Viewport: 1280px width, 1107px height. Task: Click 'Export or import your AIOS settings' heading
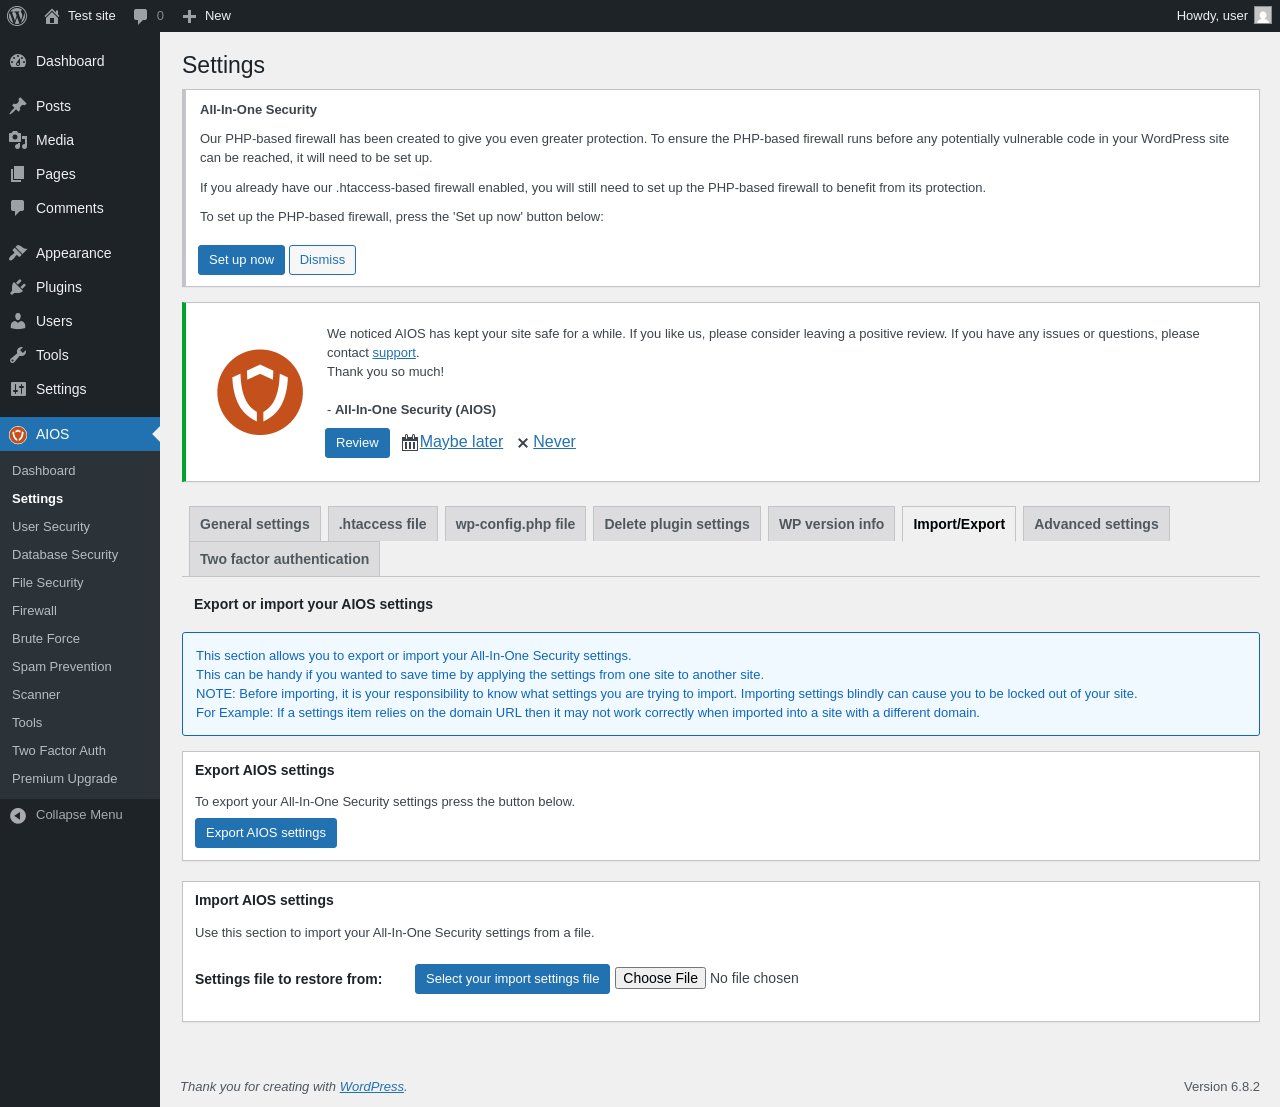(313, 604)
